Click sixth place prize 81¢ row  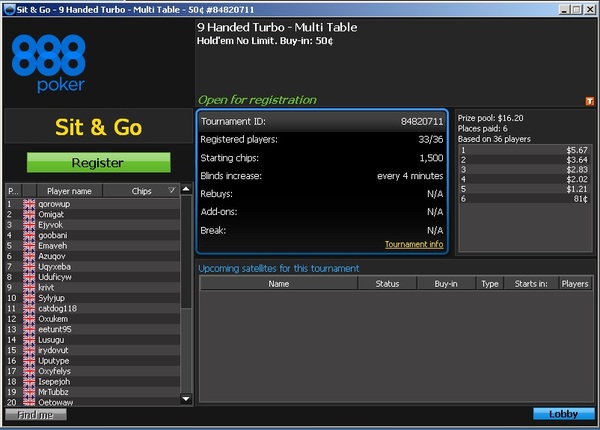pos(525,199)
